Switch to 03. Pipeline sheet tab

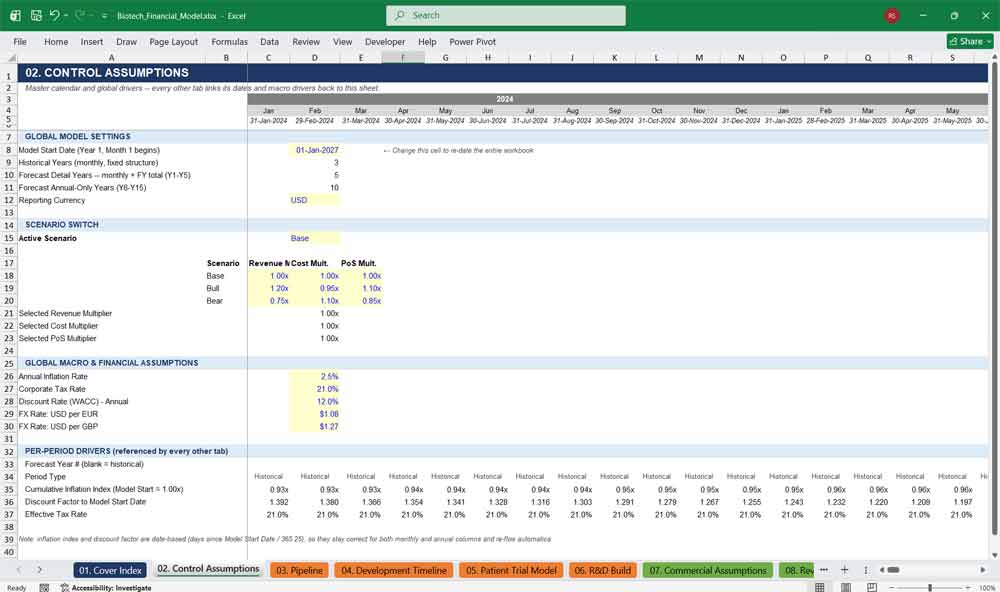[x=300, y=570]
